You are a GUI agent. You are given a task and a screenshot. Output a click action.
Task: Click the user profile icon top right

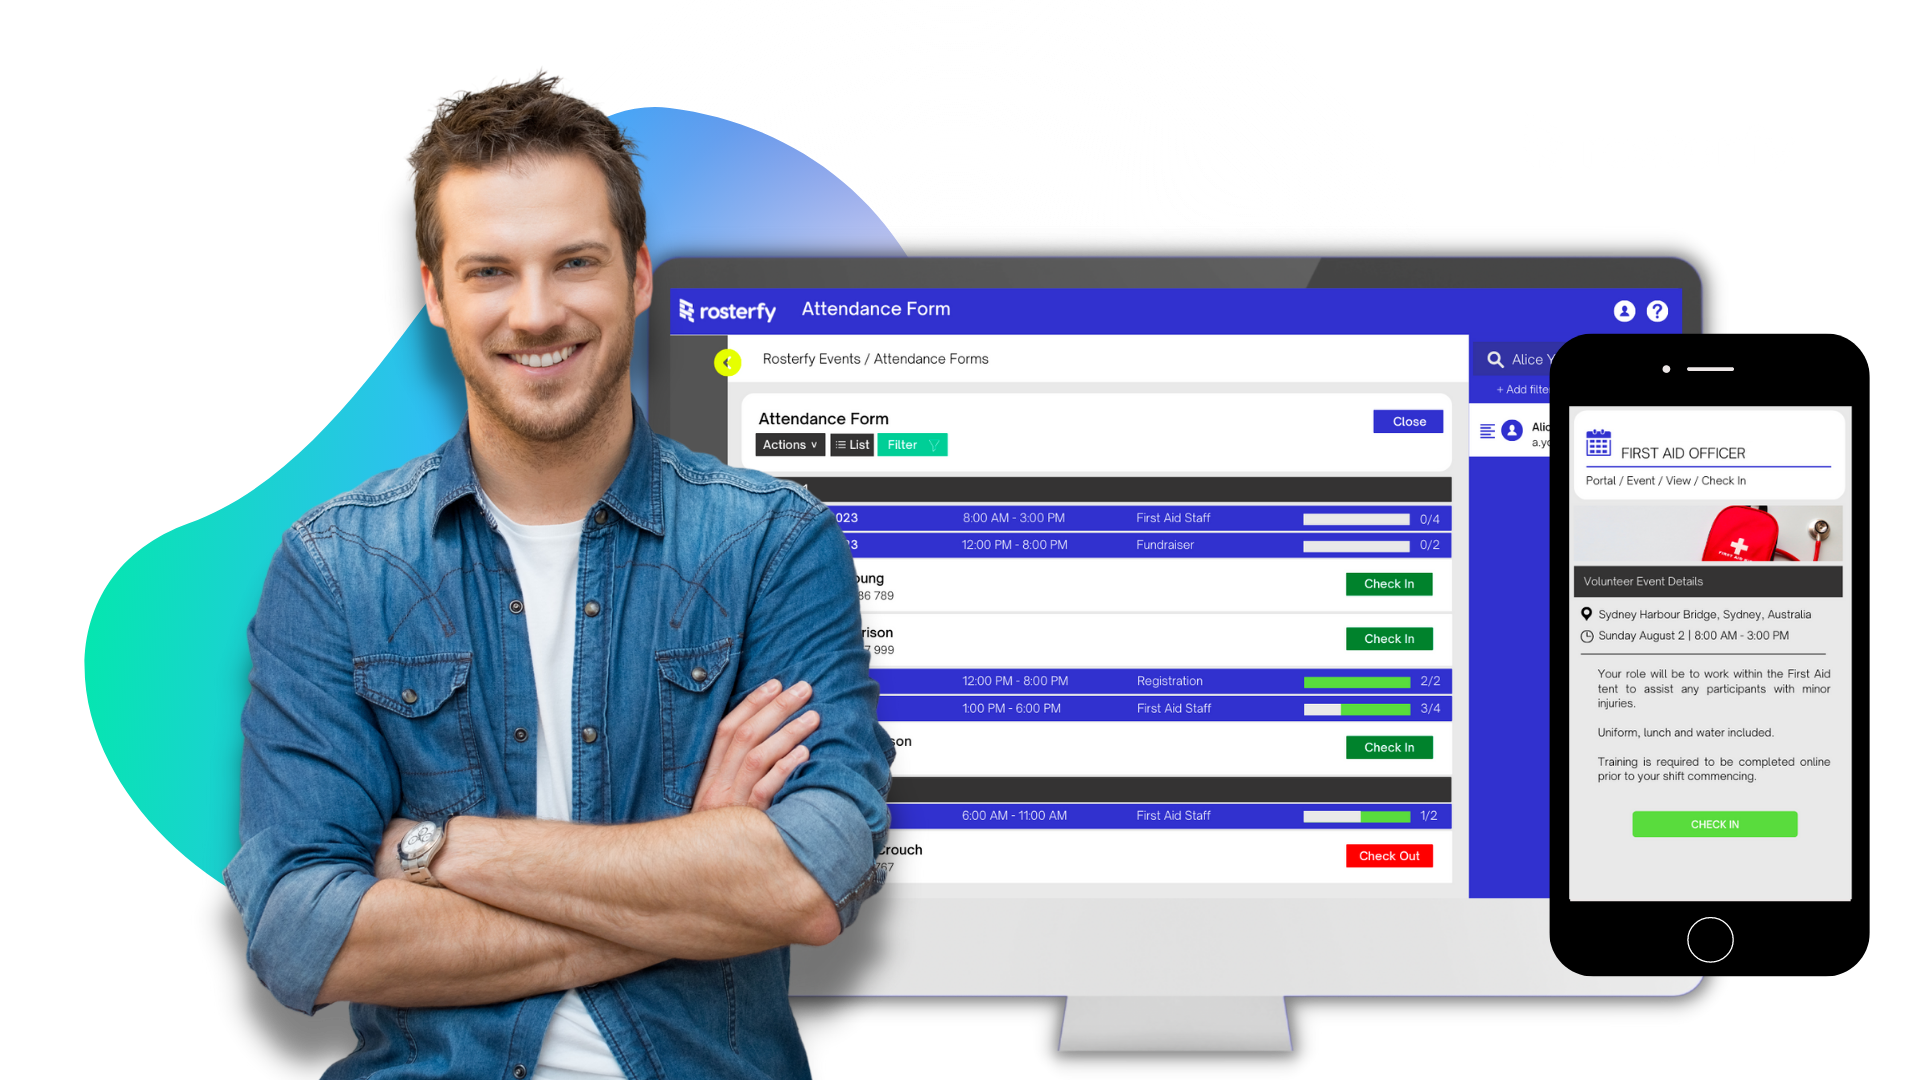point(1626,311)
